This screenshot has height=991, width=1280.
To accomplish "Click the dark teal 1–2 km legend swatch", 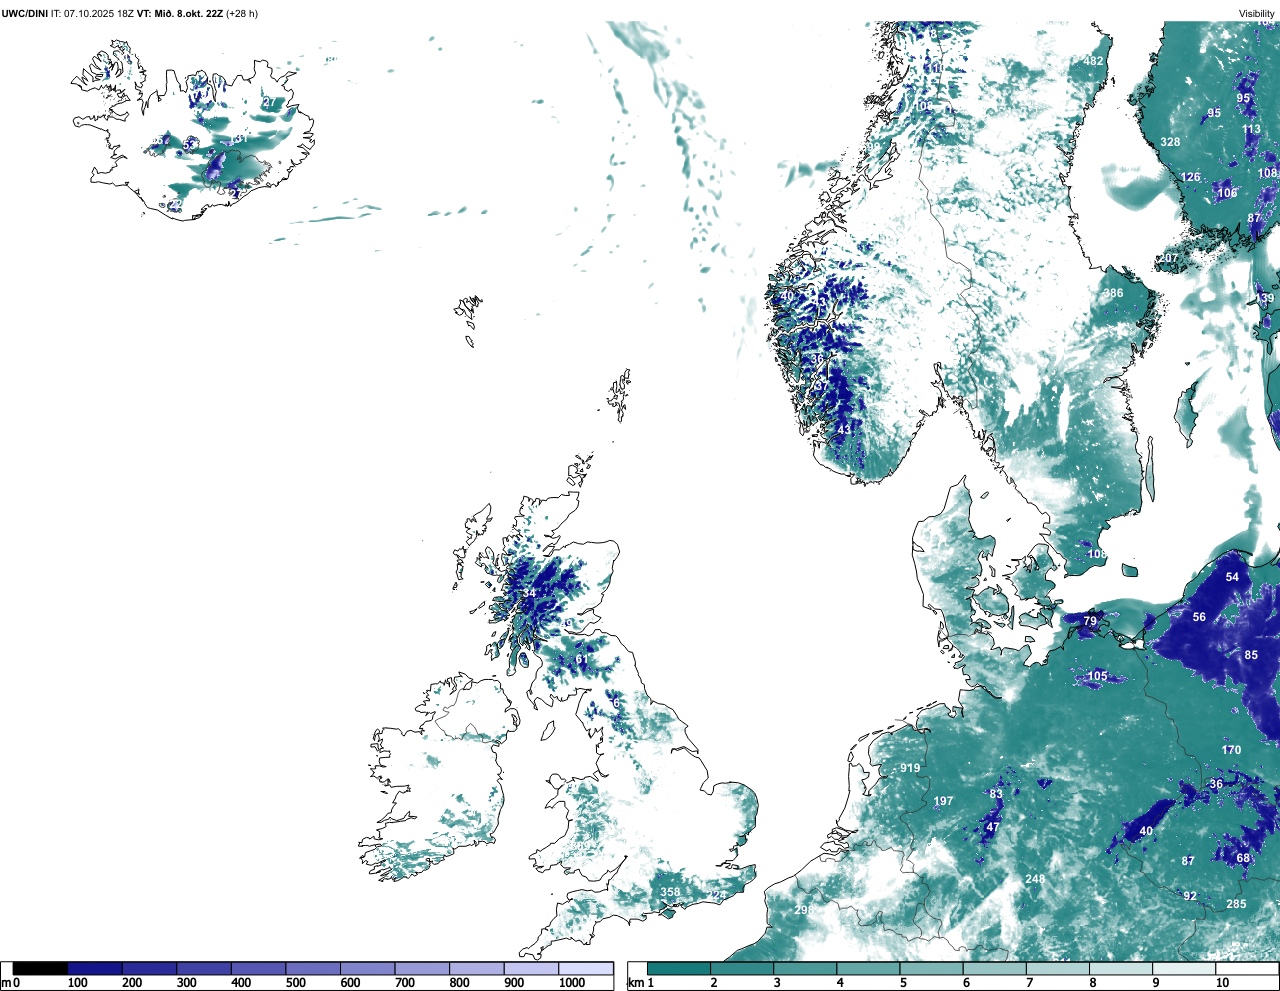I will point(679,968).
